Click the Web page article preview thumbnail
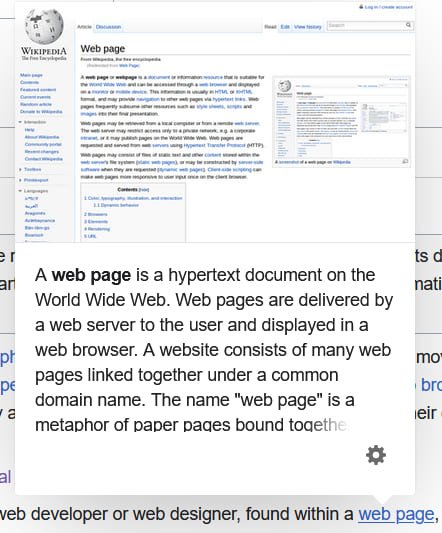The height and width of the screenshot is (533, 442). 215,122
